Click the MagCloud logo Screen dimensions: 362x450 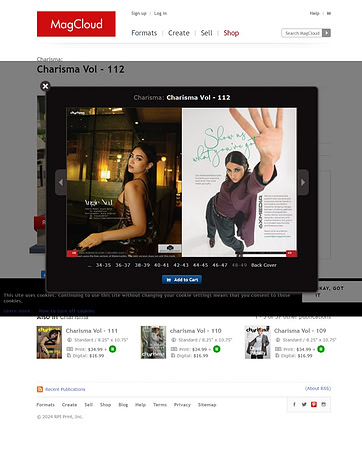coord(76,24)
